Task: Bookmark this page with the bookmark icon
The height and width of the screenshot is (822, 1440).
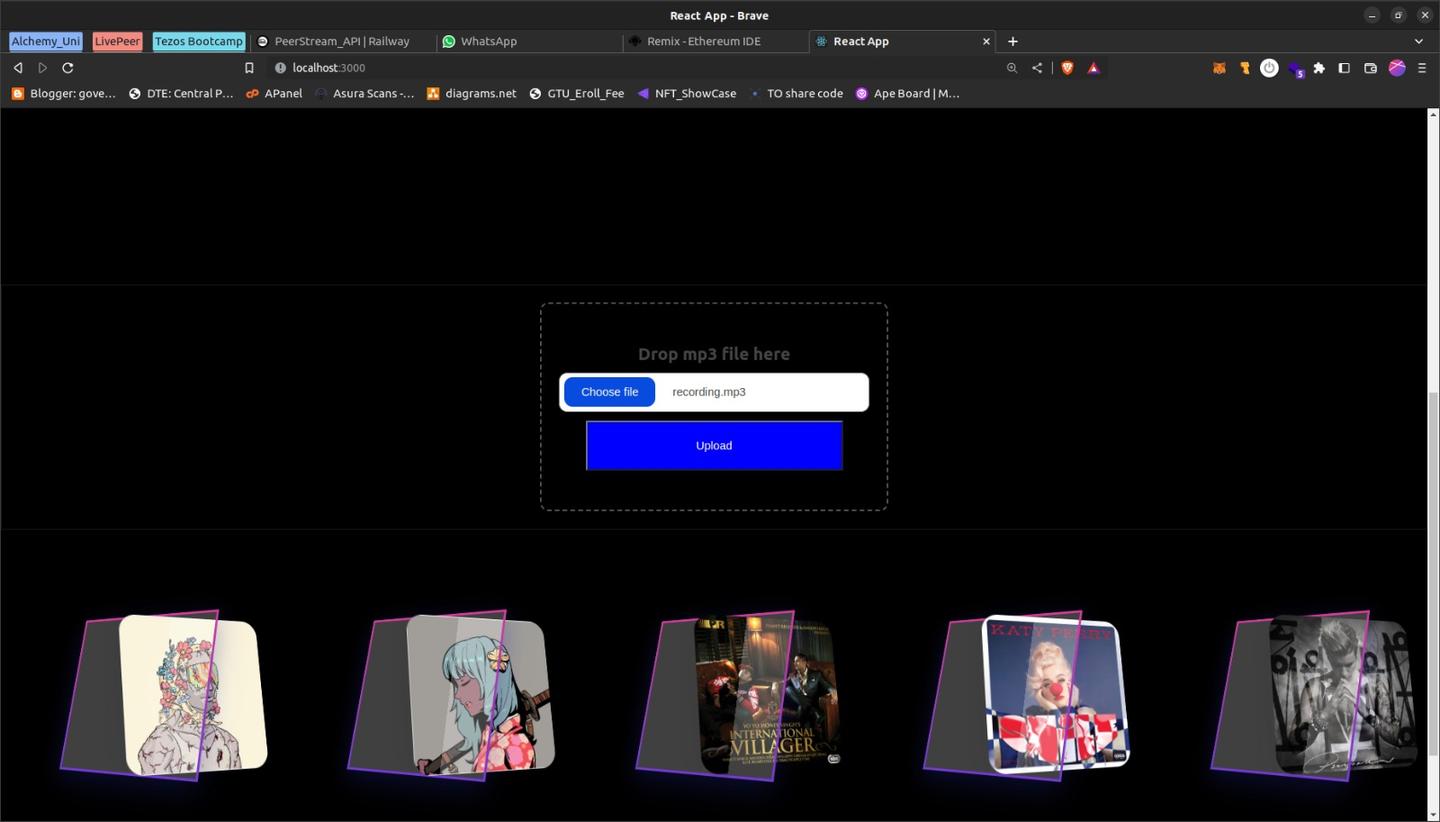Action: [250, 68]
